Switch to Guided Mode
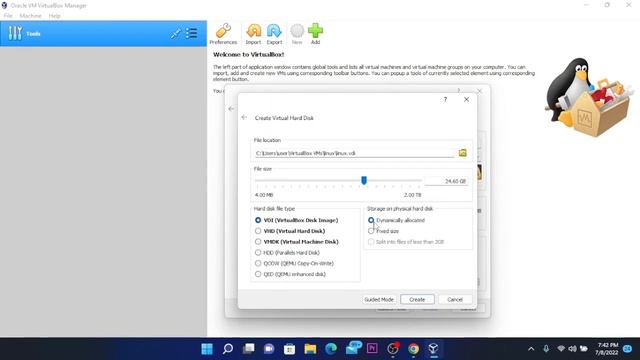Viewport: 640px width, 360px height. [379, 300]
